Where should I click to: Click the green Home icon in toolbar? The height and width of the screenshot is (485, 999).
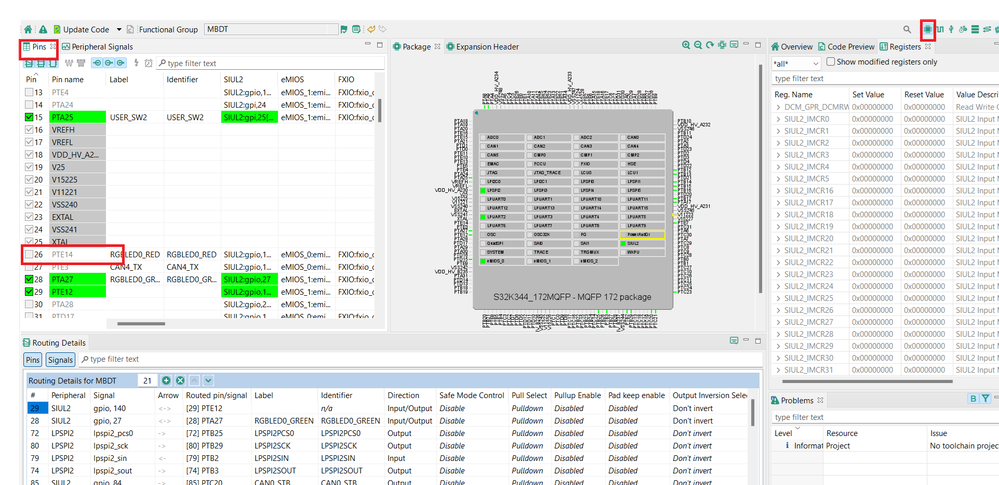[28, 29]
